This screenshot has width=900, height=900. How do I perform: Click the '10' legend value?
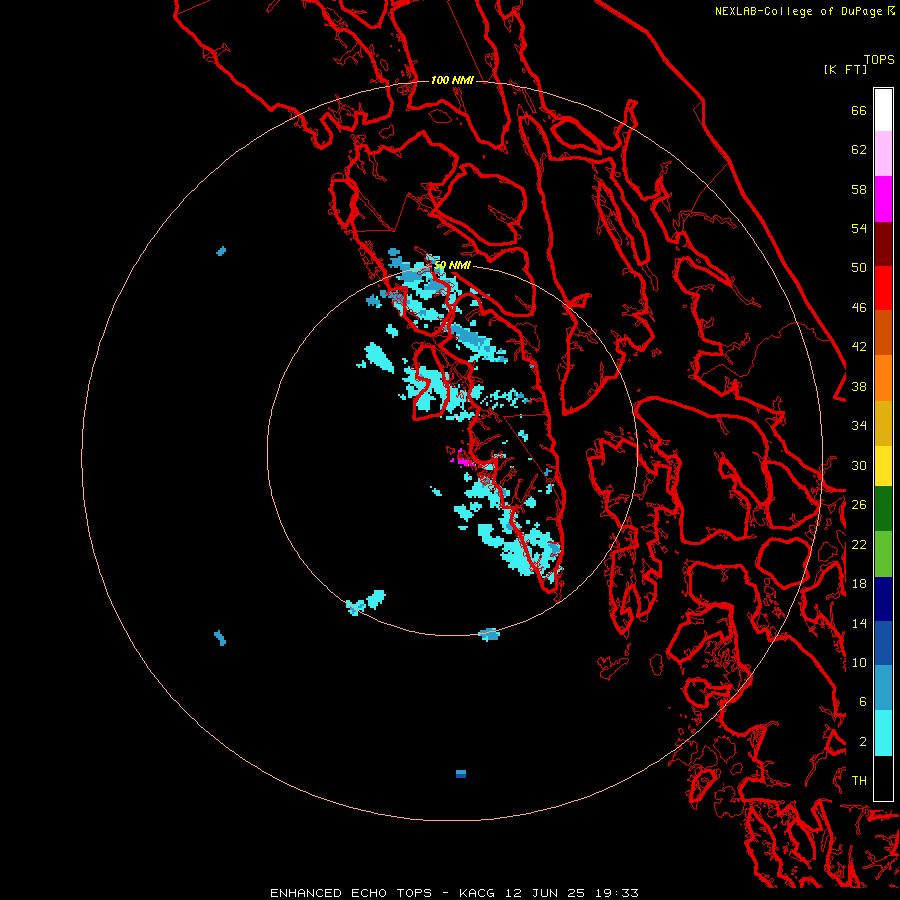click(859, 663)
